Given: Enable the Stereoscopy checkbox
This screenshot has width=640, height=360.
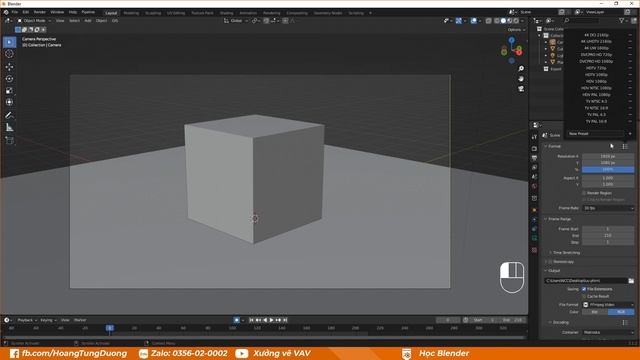Looking at the screenshot, I should pos(550,262).
